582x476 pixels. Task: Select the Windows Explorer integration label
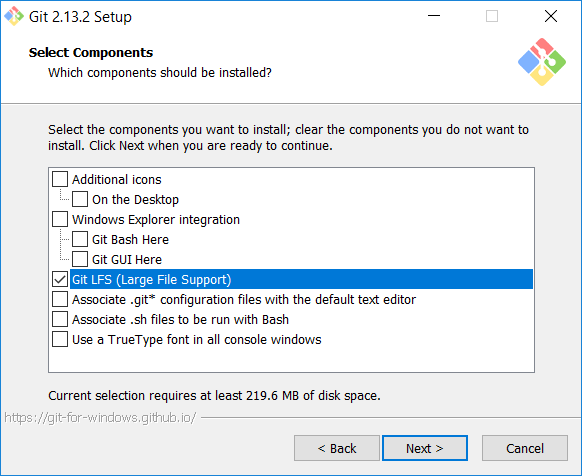tap(156, 219)
